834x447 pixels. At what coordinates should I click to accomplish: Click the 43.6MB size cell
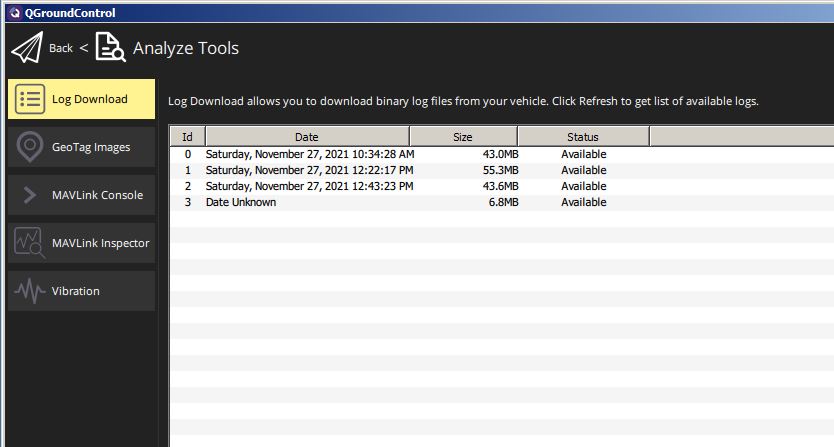(x=501, y=186)
